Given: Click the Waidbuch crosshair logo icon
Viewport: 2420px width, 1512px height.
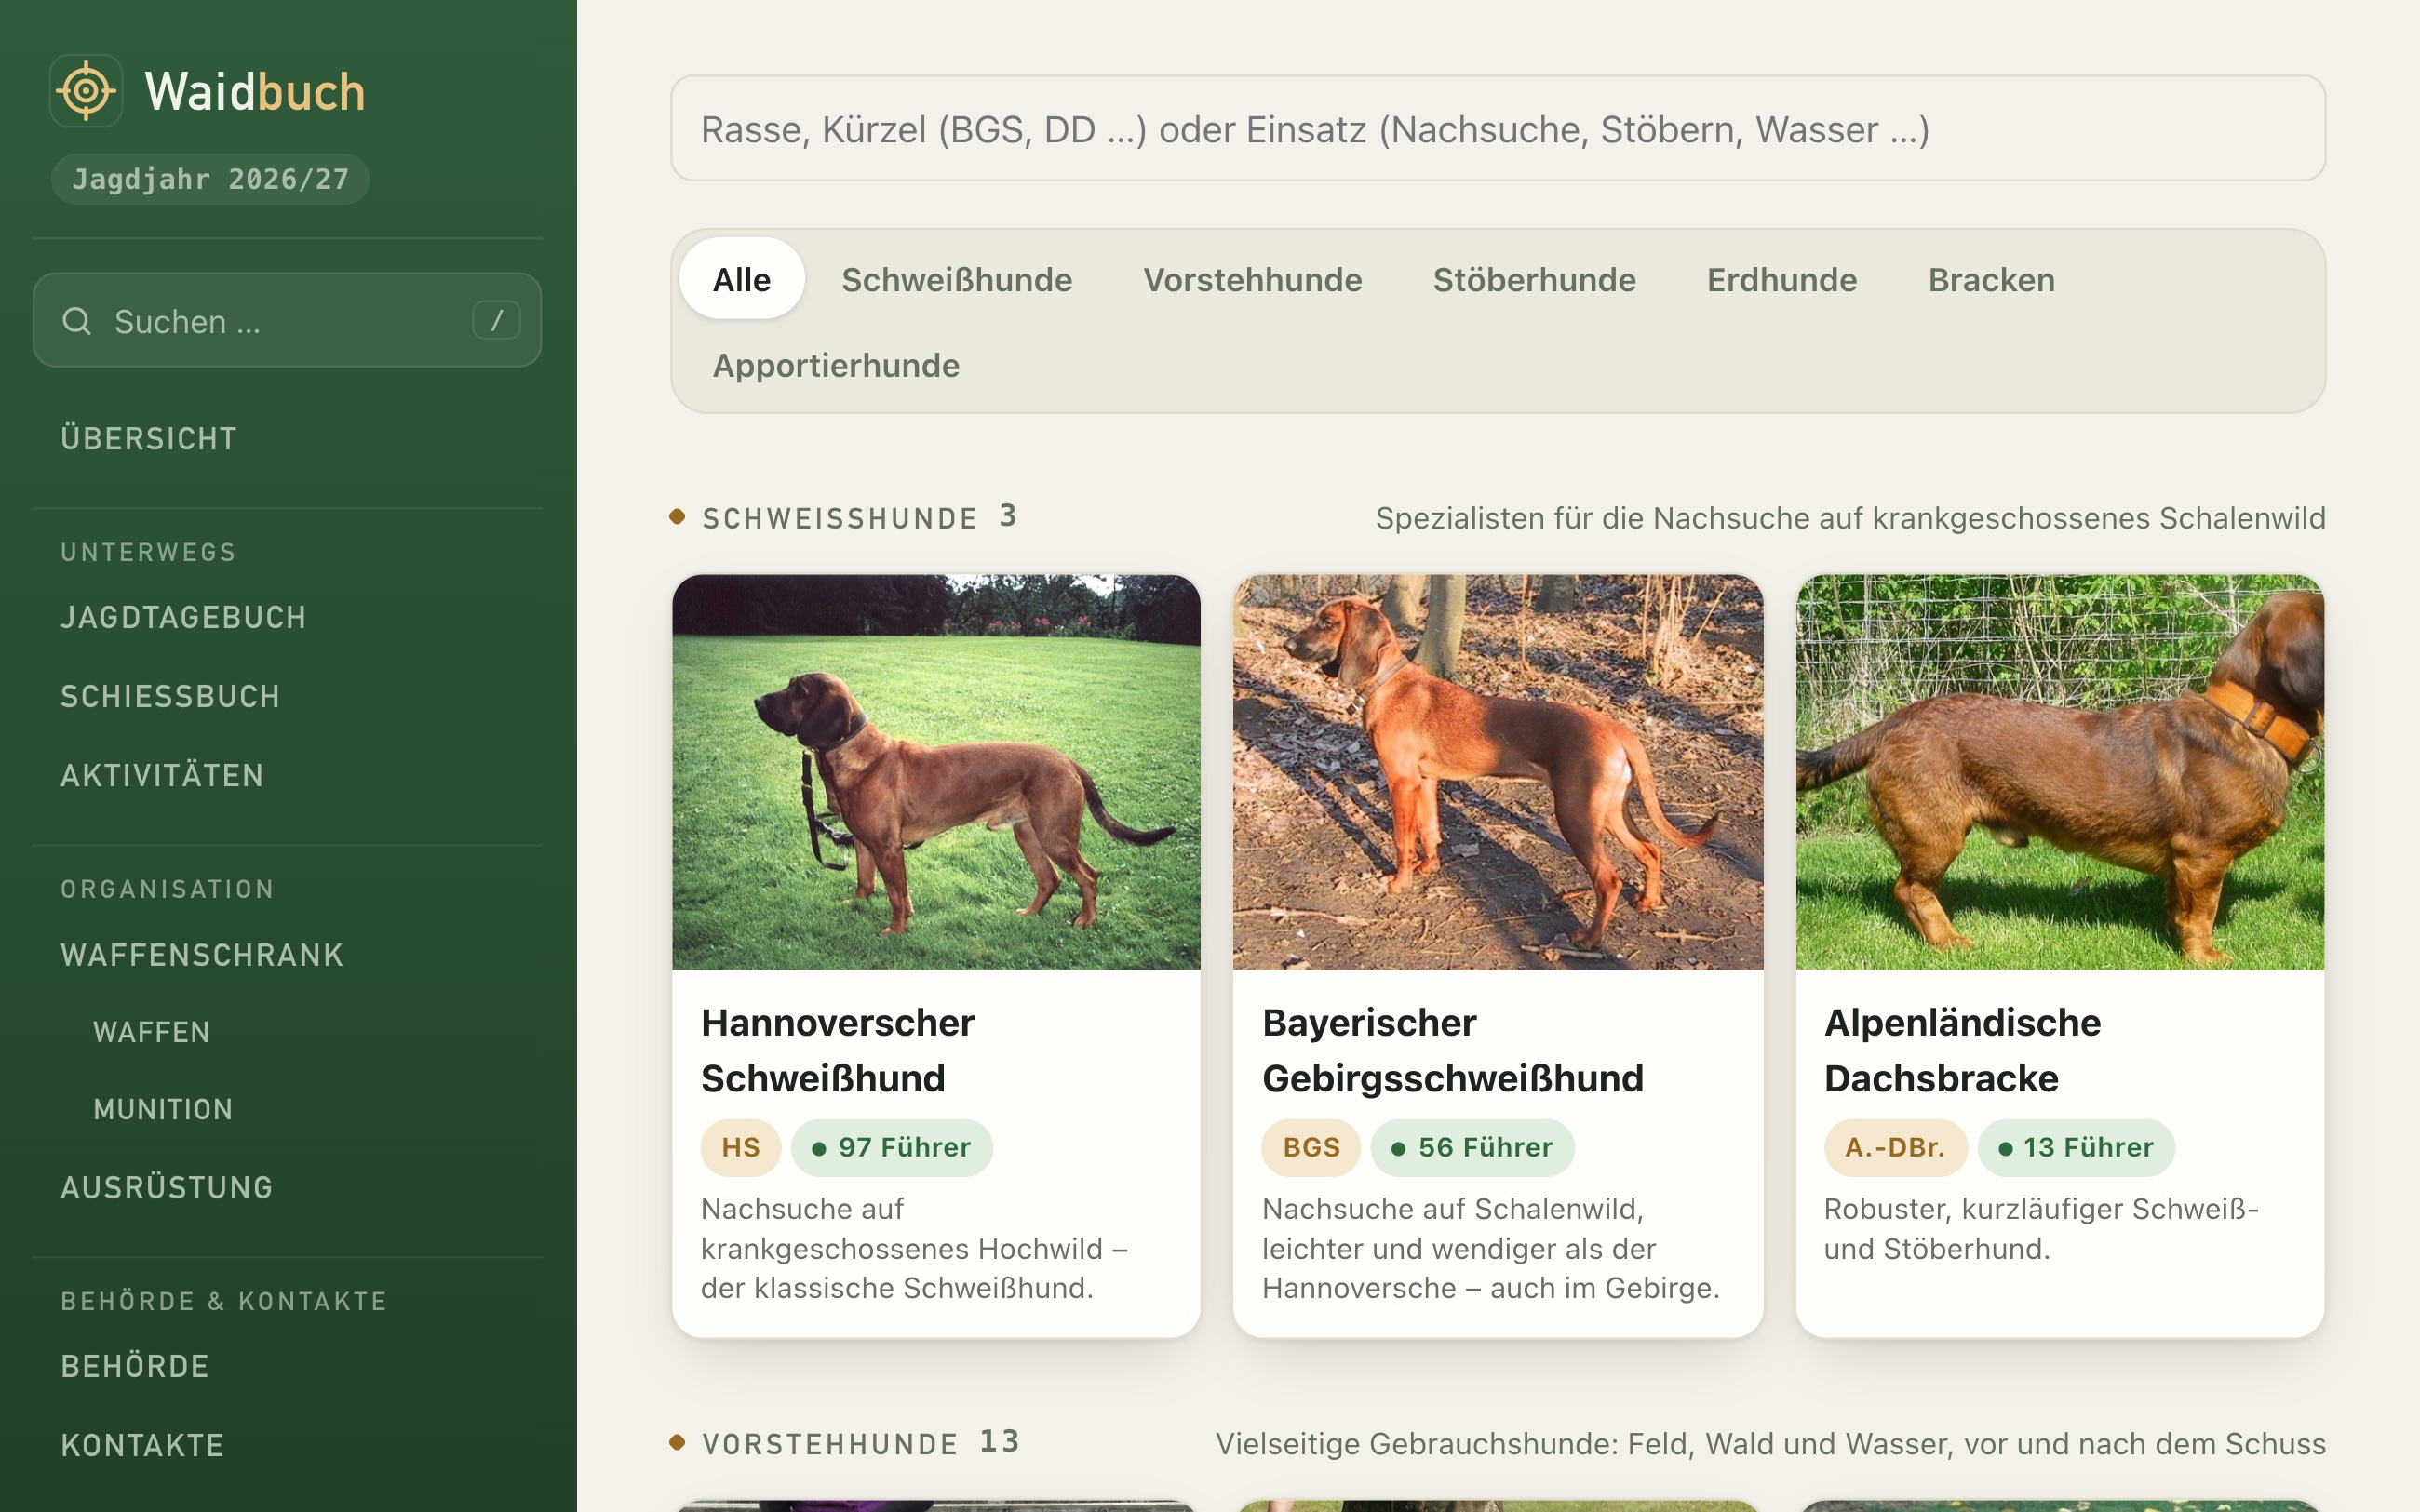Looking at the screenshot, I should (86, 91).
